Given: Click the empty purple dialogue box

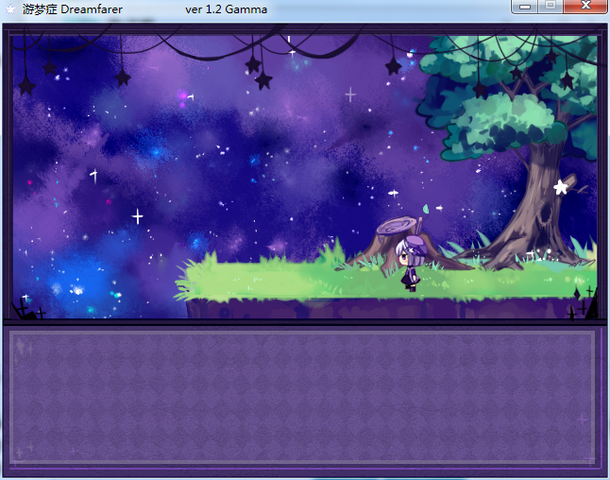Looking at the screenshot, I should (x=303, y=397).
